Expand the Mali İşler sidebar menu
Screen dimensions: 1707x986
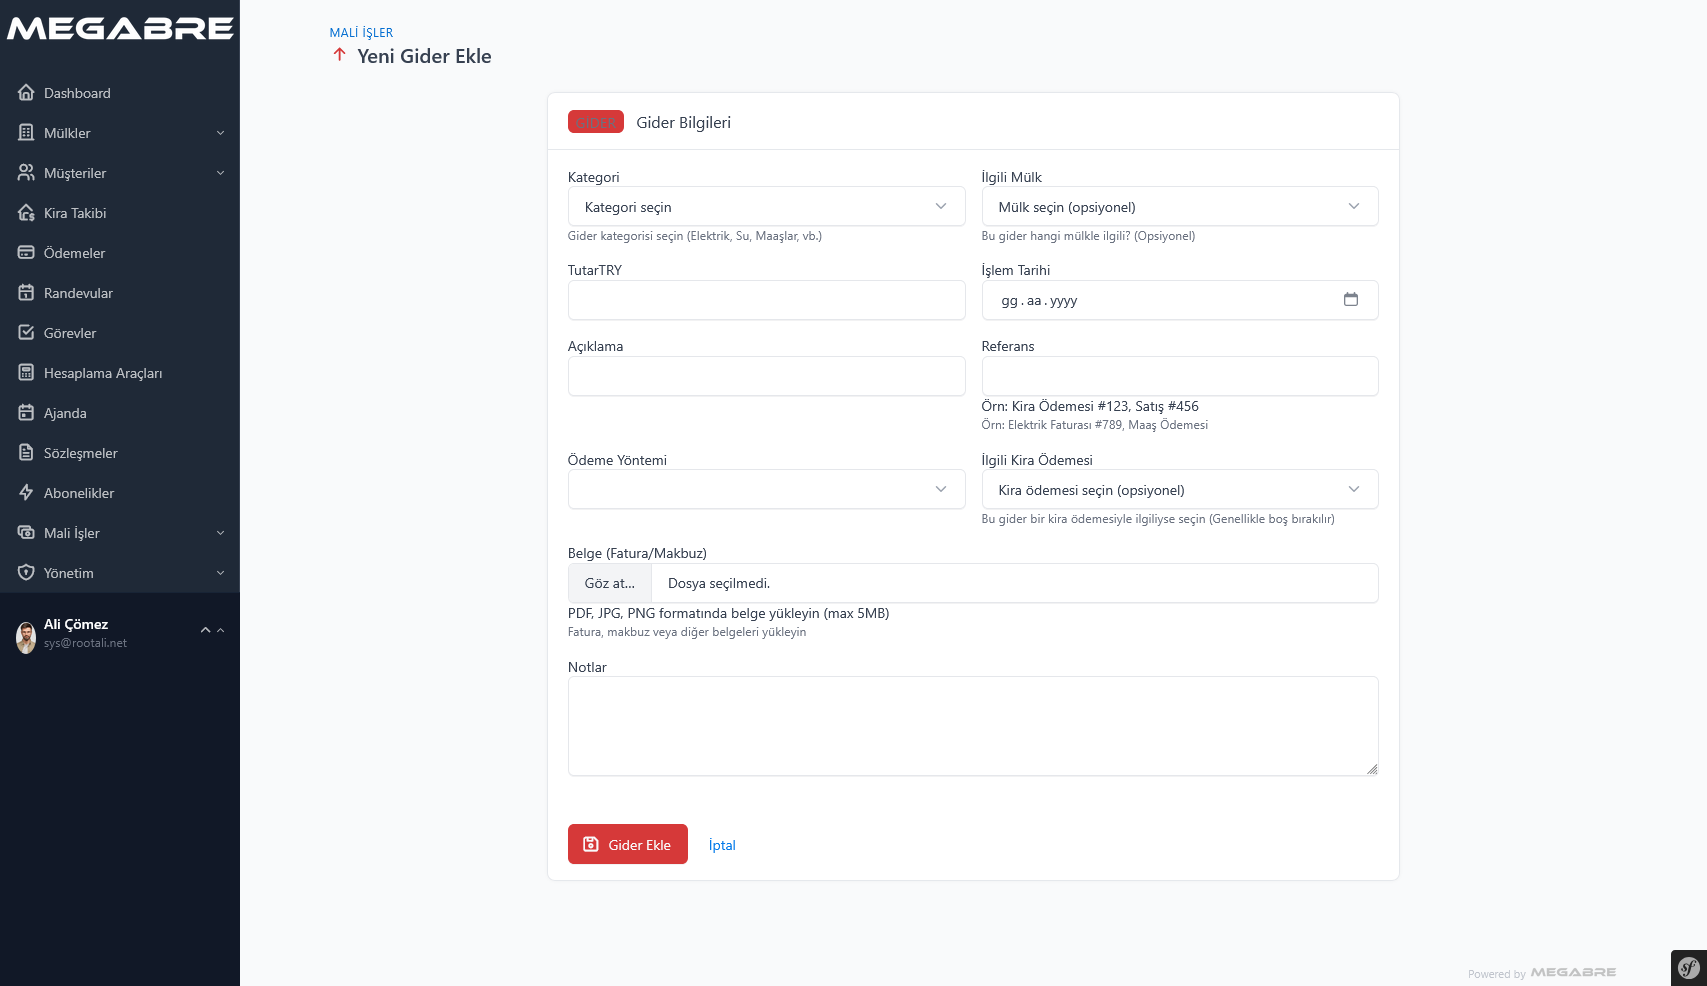(x=120, y=533)
